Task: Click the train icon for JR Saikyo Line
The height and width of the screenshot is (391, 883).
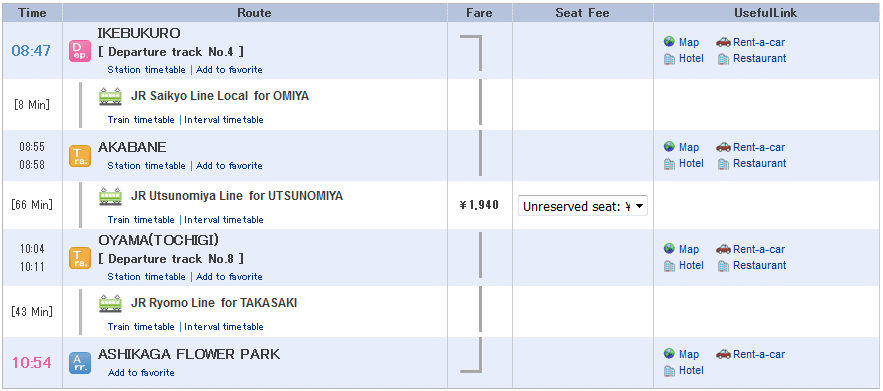Action: click(110, 96)
